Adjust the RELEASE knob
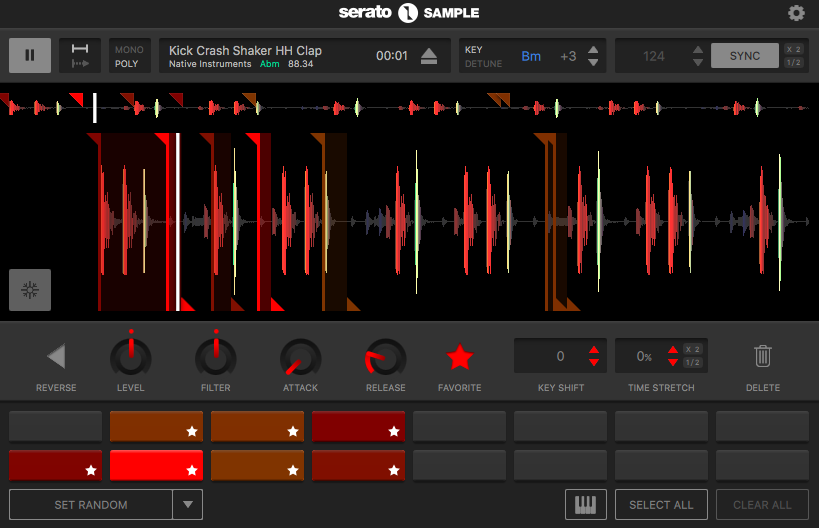Image resolution: width=819 pixels, height=528 pixels. [x=385, y=358]
